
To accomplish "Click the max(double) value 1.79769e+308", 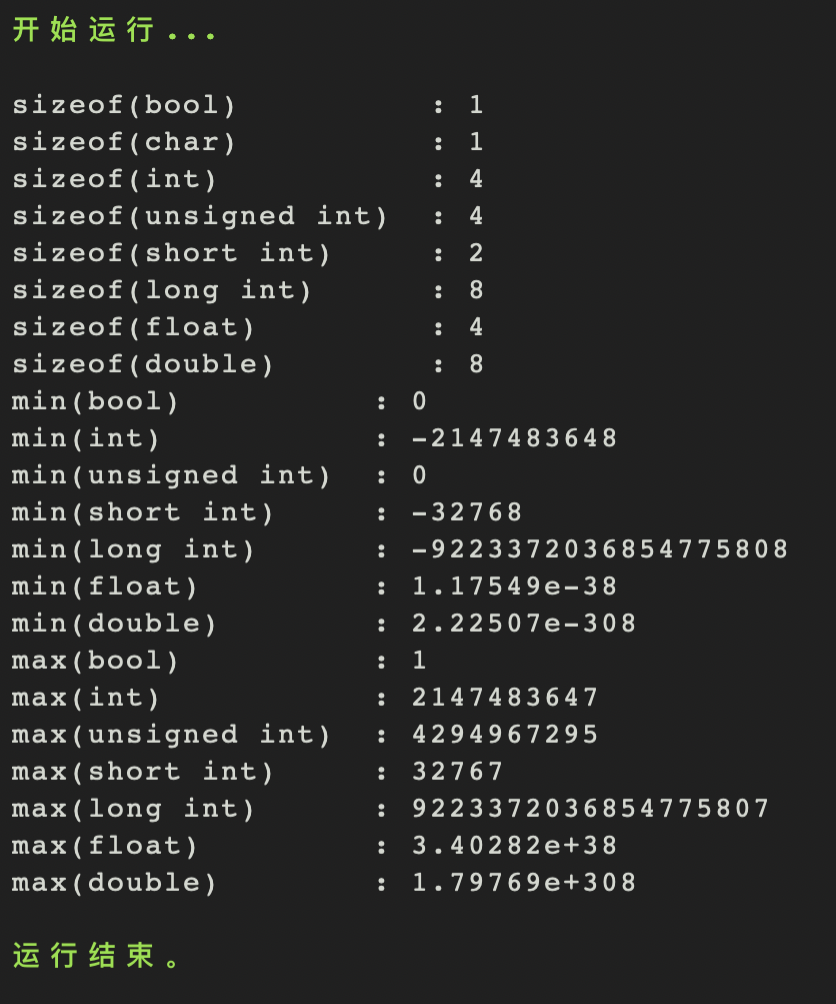I will pos(524,883).
